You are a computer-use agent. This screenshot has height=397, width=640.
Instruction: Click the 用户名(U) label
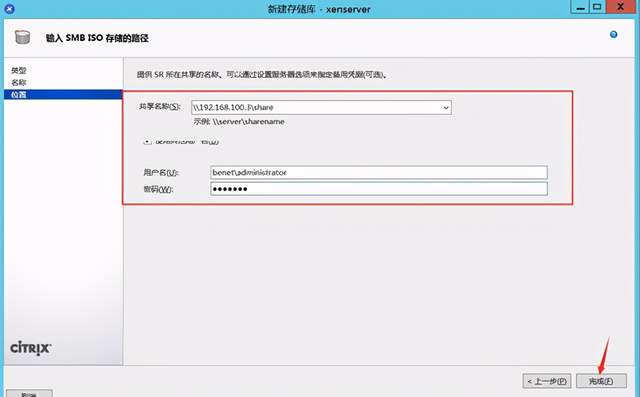161,173
